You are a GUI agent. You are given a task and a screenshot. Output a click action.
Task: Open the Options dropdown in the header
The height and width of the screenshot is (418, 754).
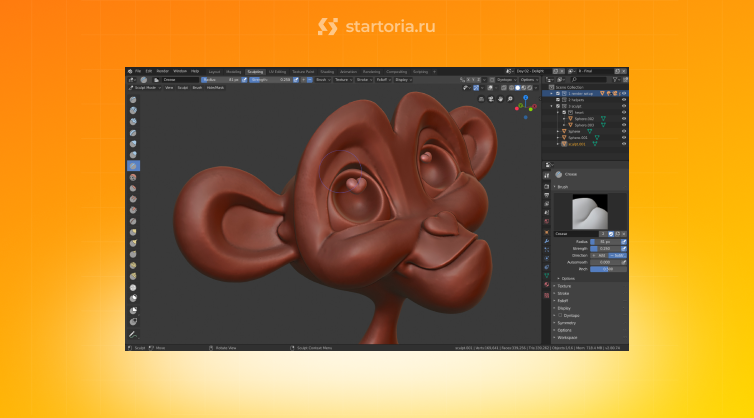tap(528, 80)
